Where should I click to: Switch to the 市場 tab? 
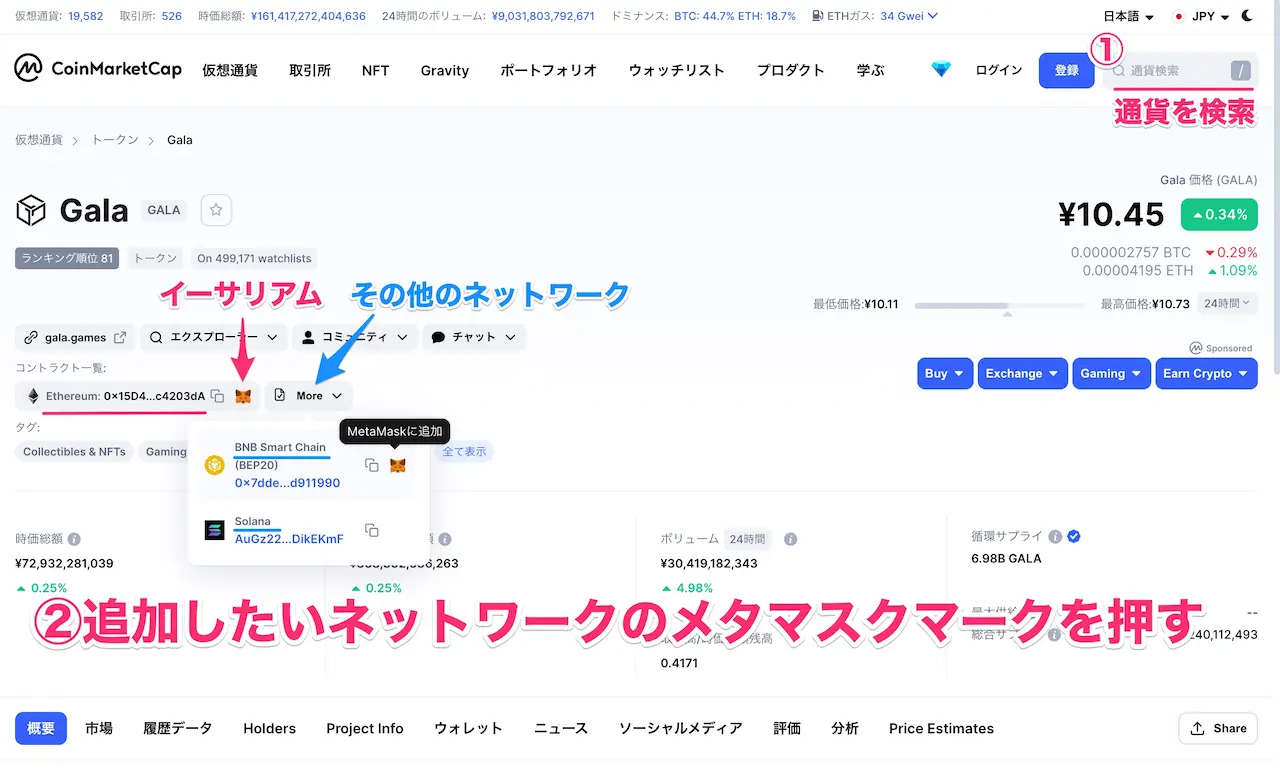[99, 728]
